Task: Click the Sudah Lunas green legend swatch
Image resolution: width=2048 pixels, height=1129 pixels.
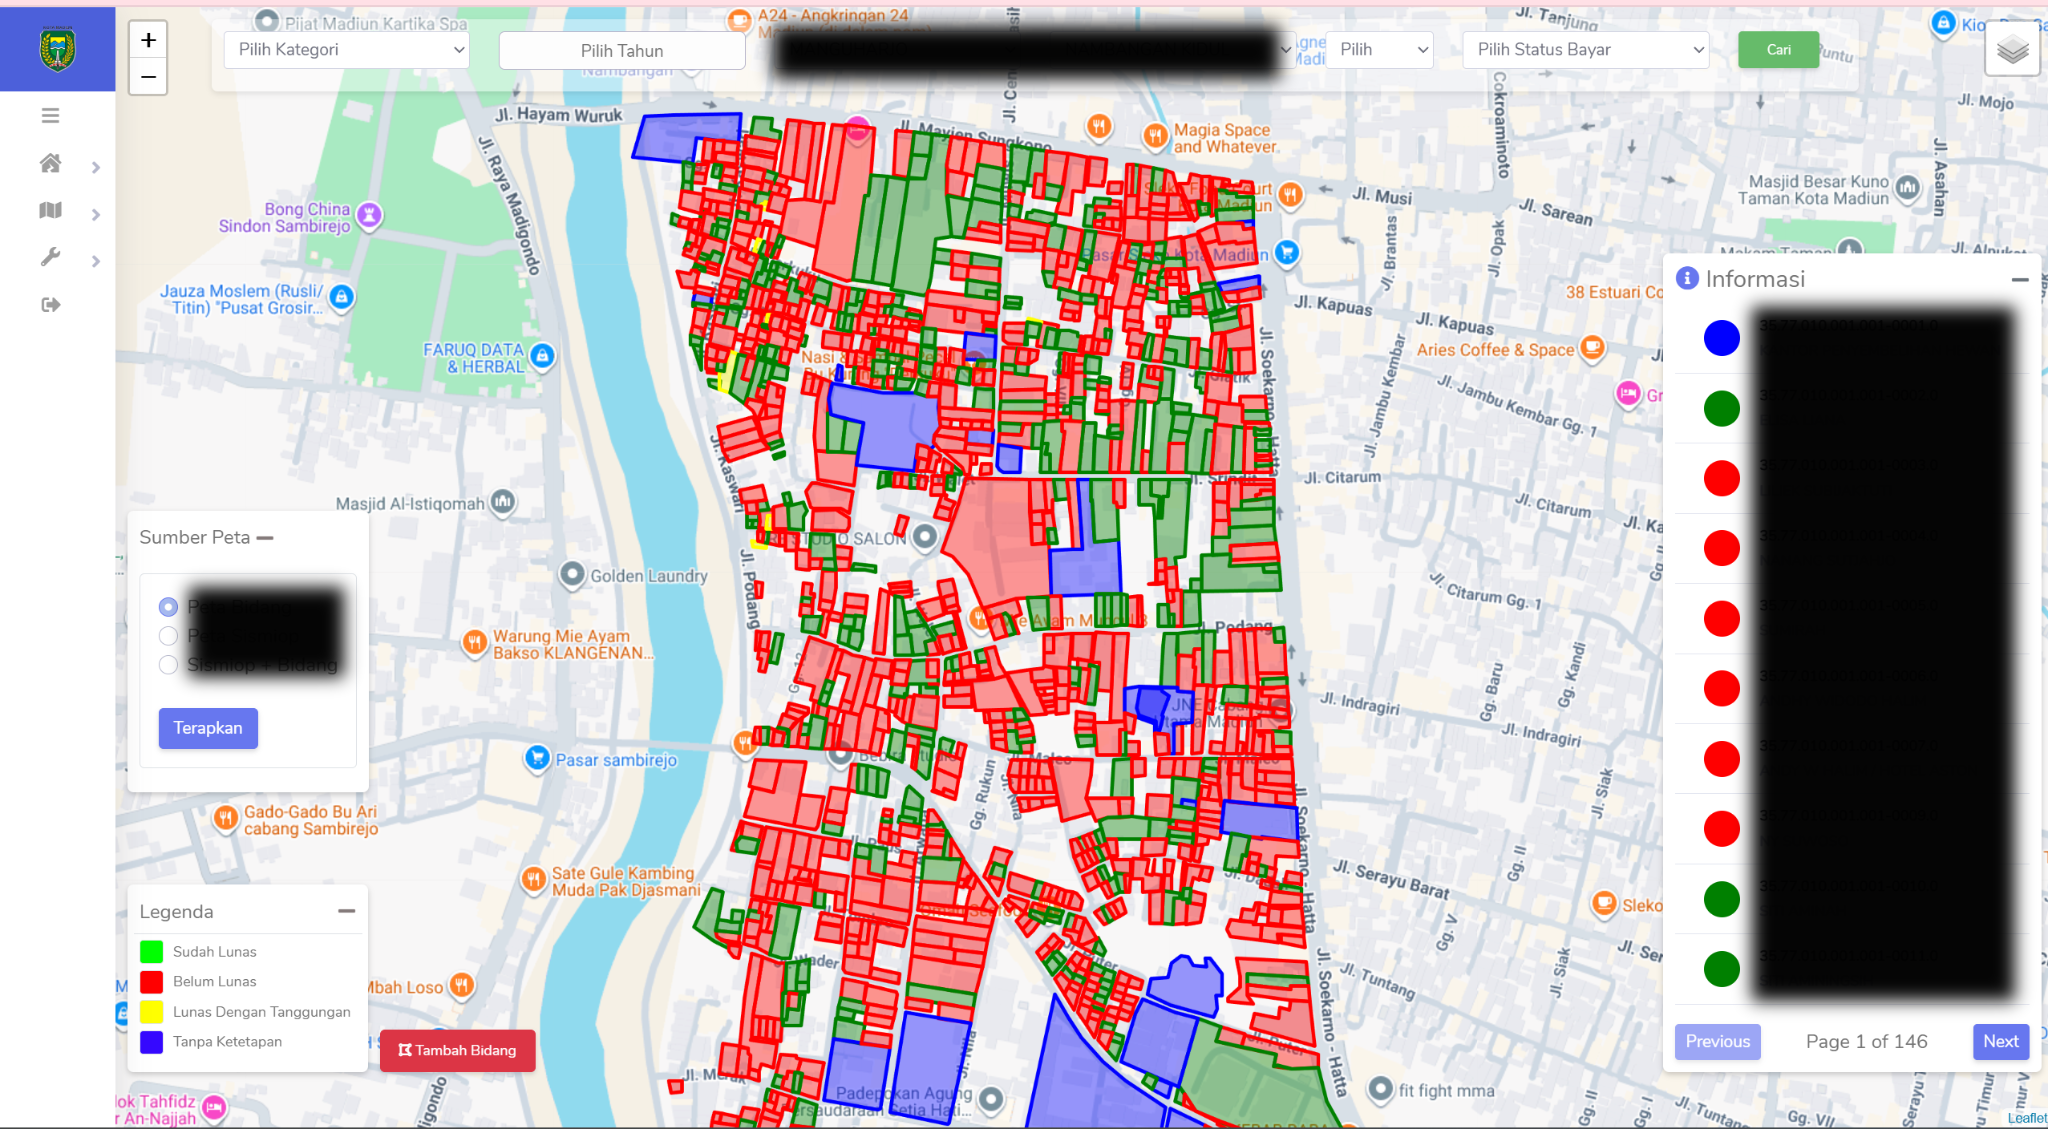Action: (152, 952)
